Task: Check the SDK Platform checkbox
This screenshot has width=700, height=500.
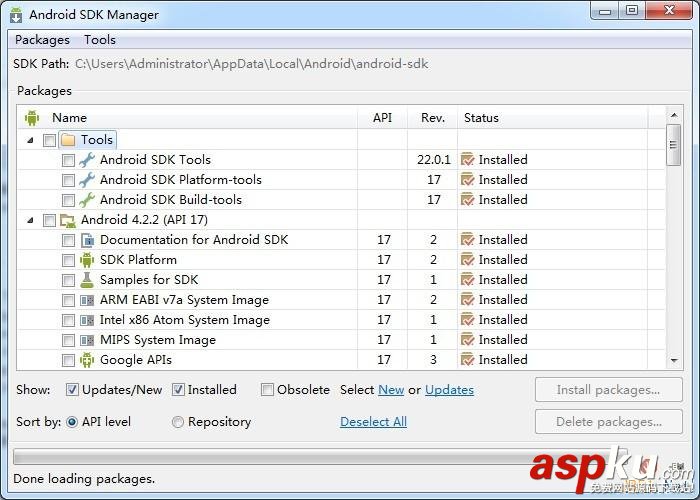Action: click(x=68, y=260)
